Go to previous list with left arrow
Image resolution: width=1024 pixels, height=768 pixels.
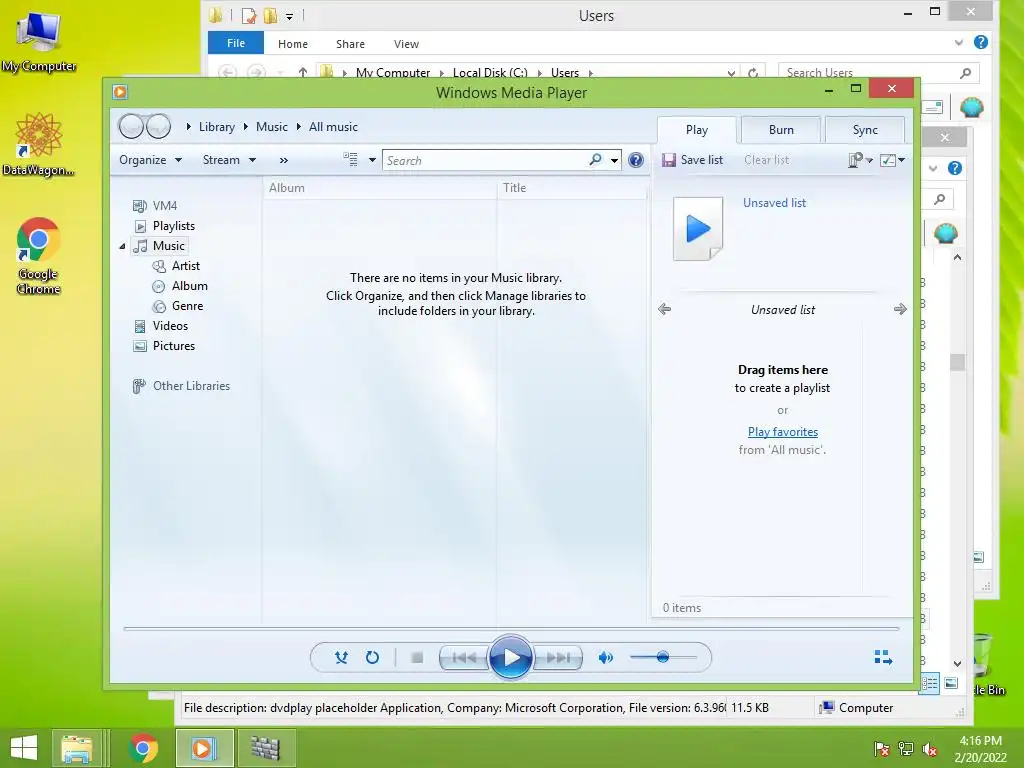pyautogui.click(x=665, y=309)
